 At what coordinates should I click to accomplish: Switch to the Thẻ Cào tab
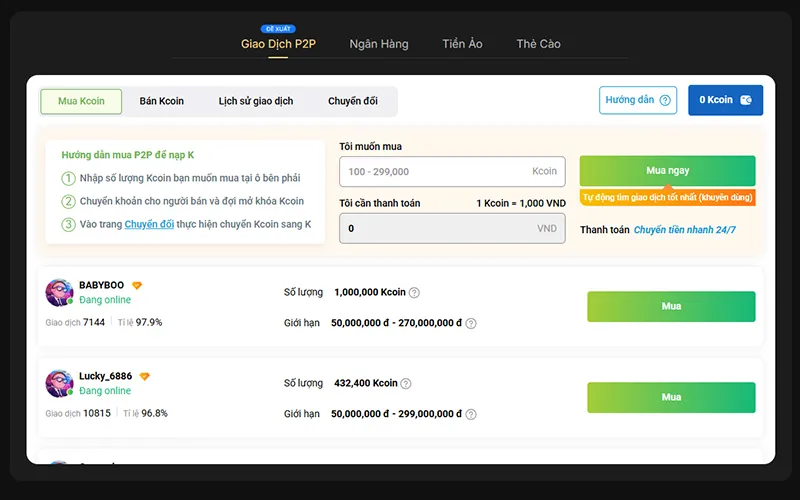pos(538,44)
